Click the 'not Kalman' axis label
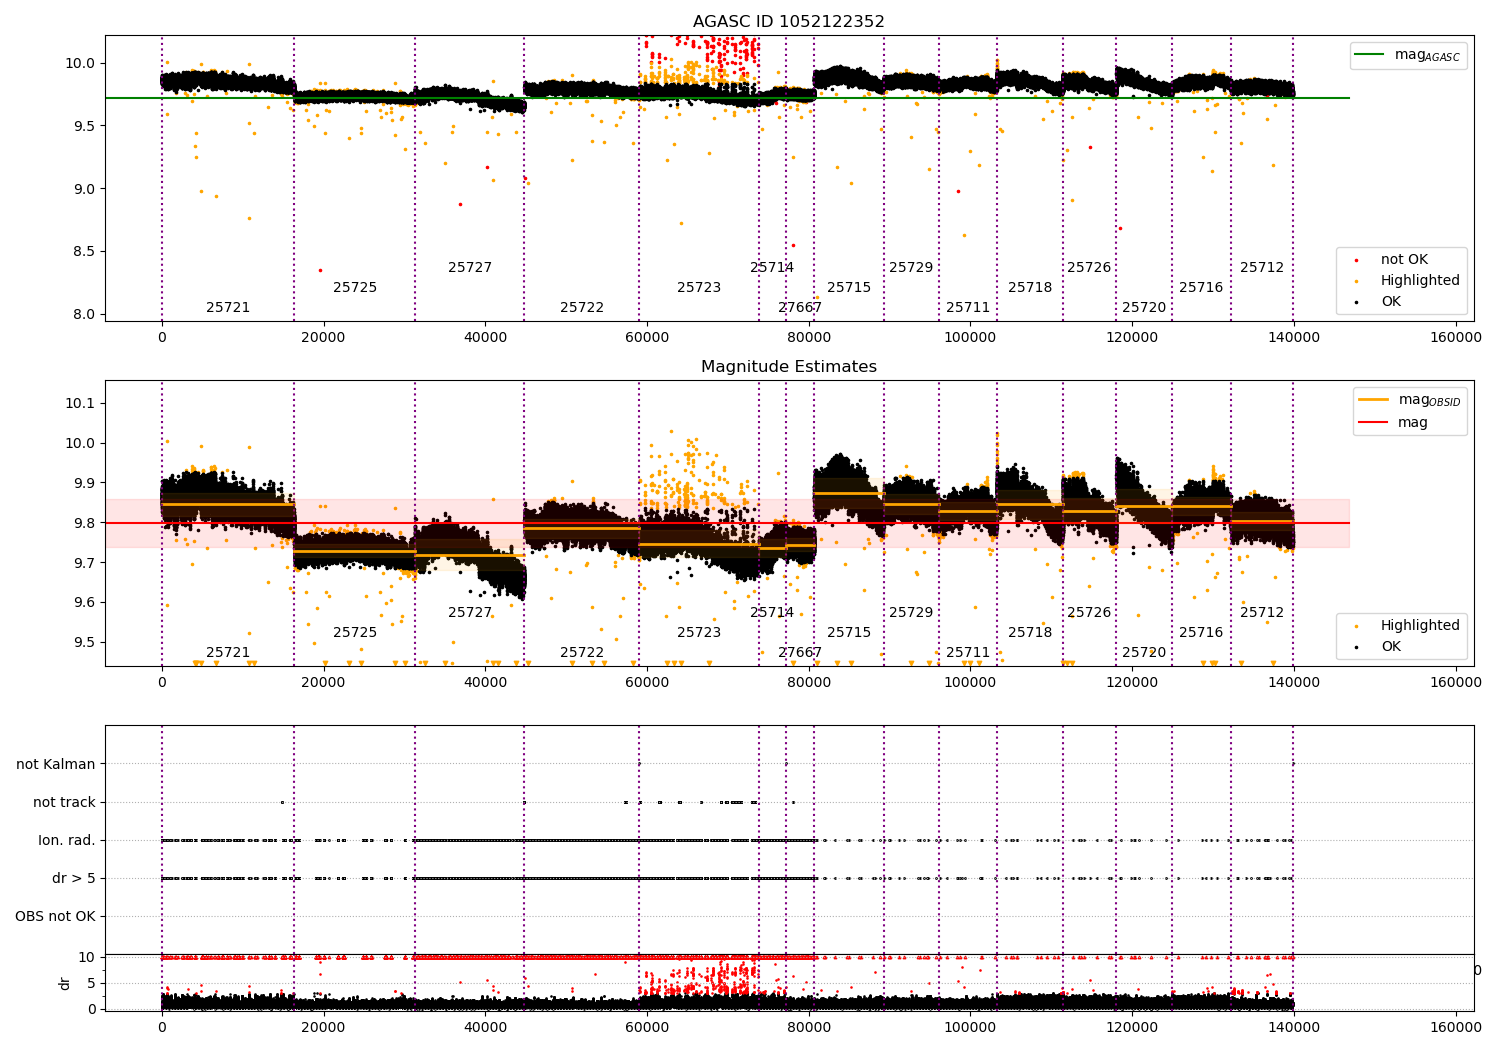The height and width of the screenshot is (1050, 1500). tap(56, 765)
